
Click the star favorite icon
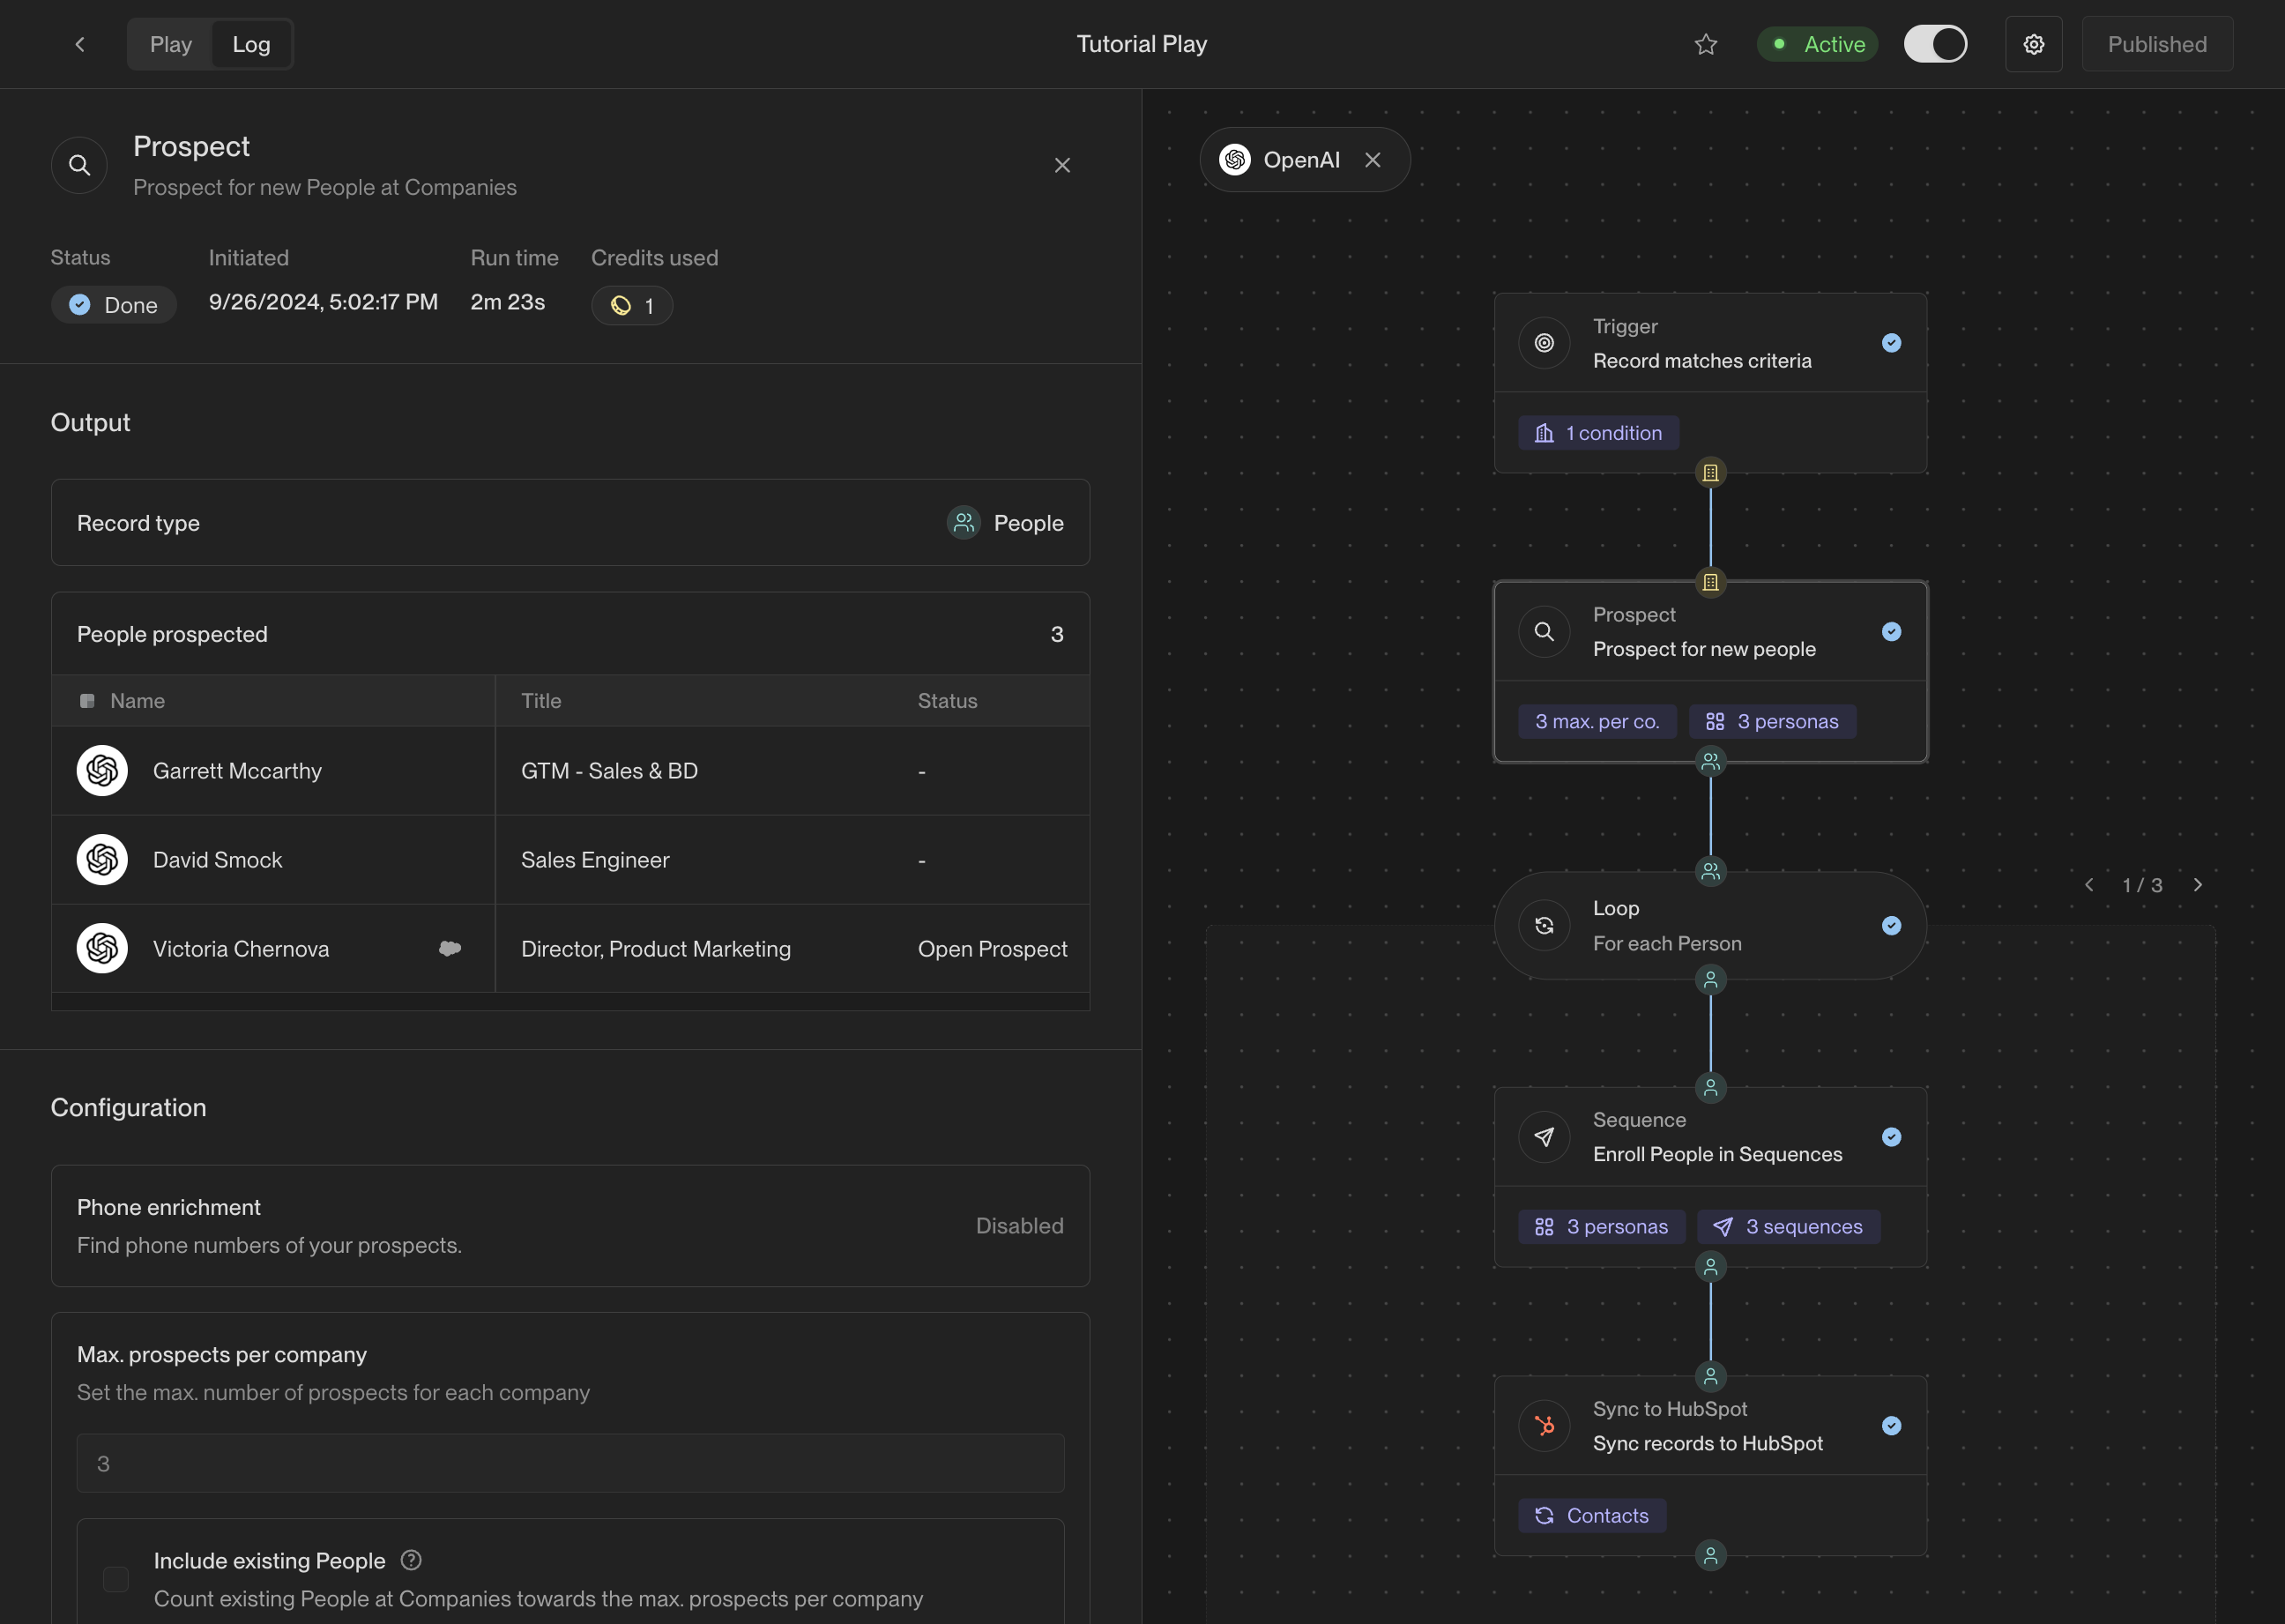pyautogui.click(x=1706, y=44)
